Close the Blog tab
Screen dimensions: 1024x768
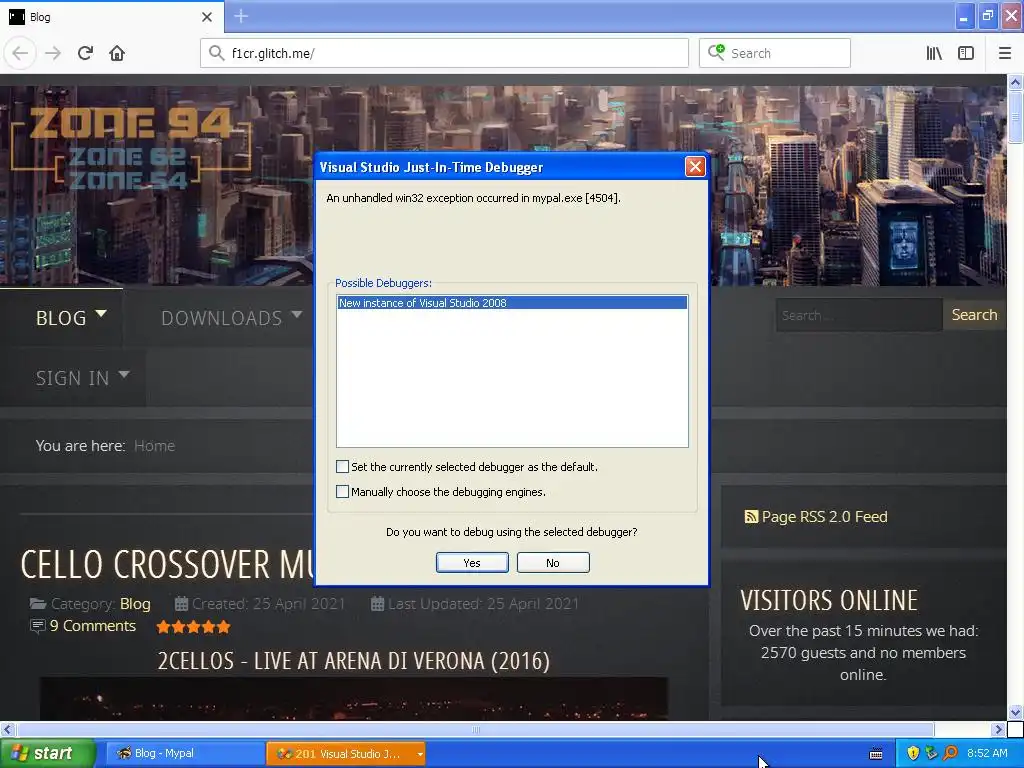point(207,17)
